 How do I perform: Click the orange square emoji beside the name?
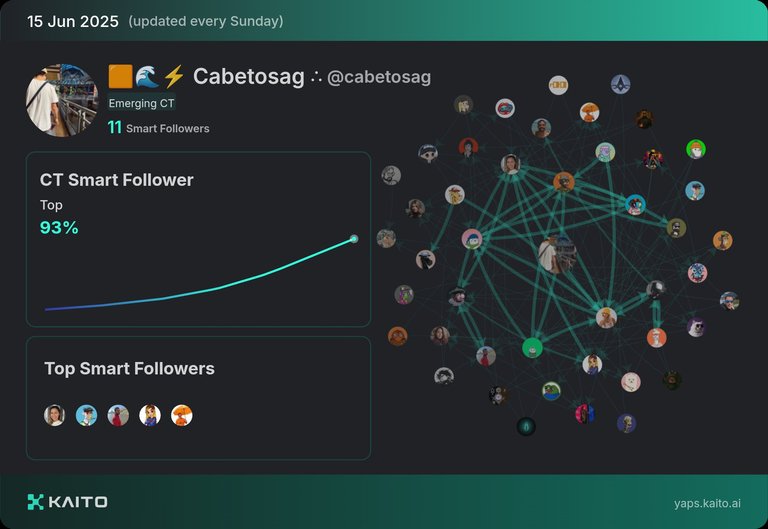pos(120,76)
